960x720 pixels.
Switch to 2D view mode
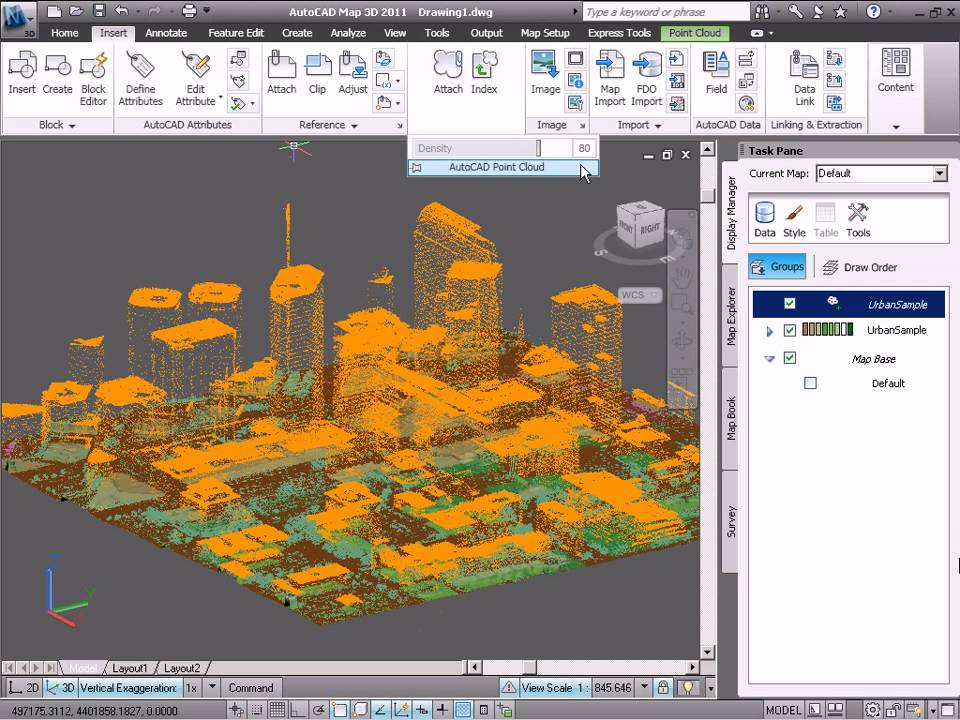24,688
